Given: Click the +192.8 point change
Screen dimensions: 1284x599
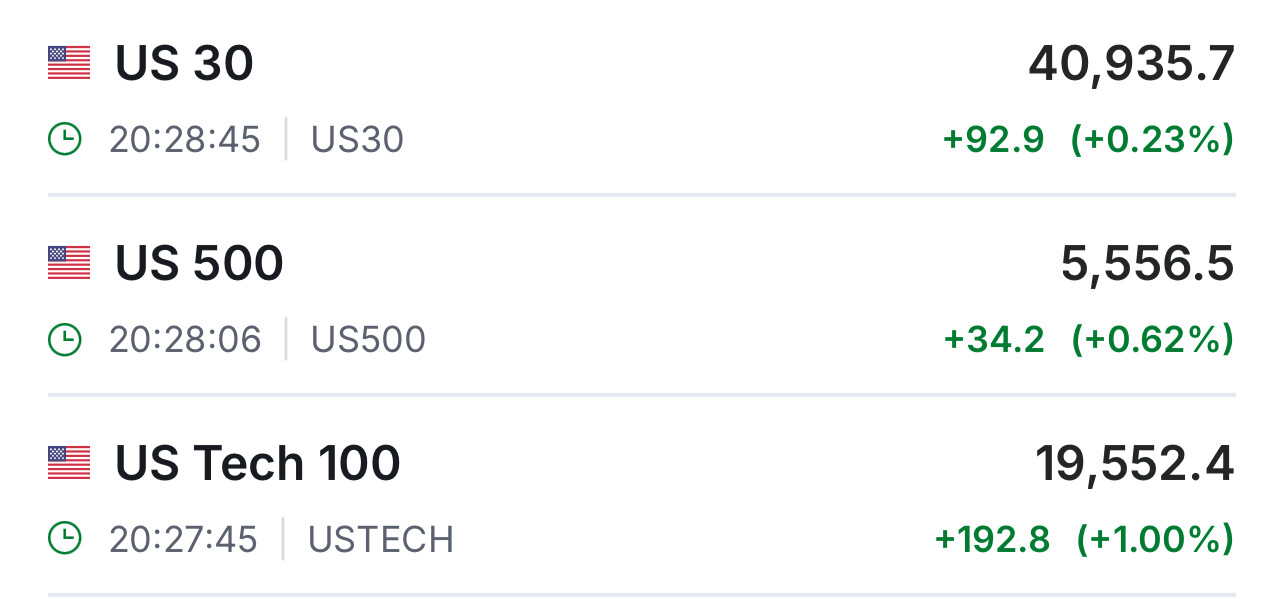Looking at the screenshot, I should 992,540.
